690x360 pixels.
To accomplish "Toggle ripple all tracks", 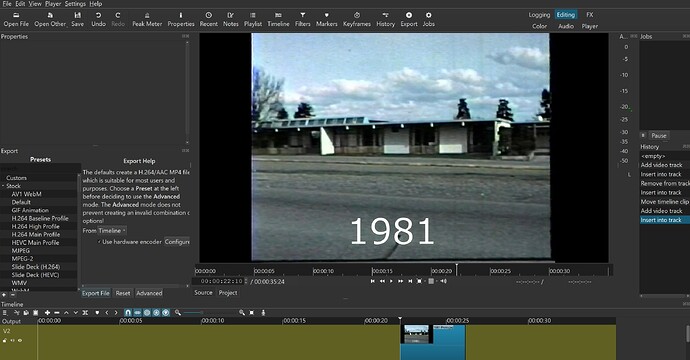I will pyautogui.click(x=156, y=313).
